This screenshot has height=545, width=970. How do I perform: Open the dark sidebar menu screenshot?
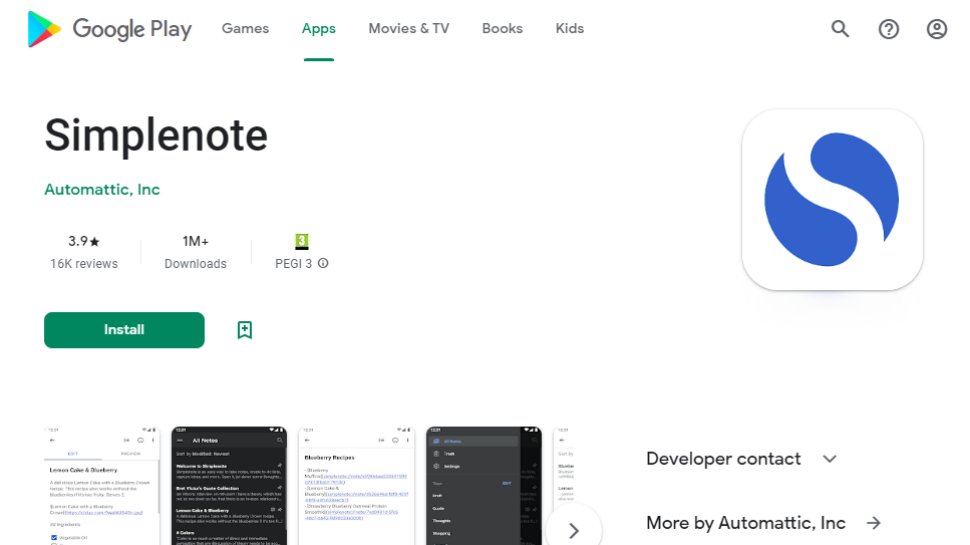[484, 486]
